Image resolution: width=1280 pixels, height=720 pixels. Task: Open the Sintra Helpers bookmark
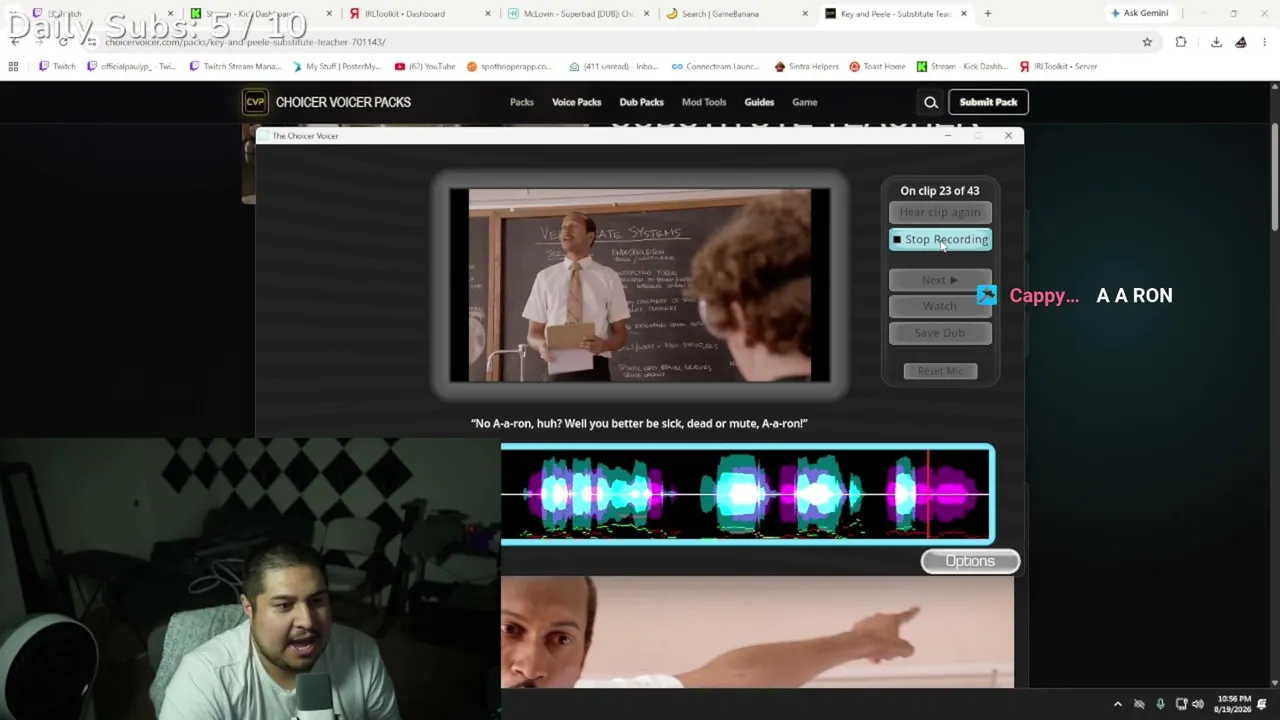pos(807,66)
